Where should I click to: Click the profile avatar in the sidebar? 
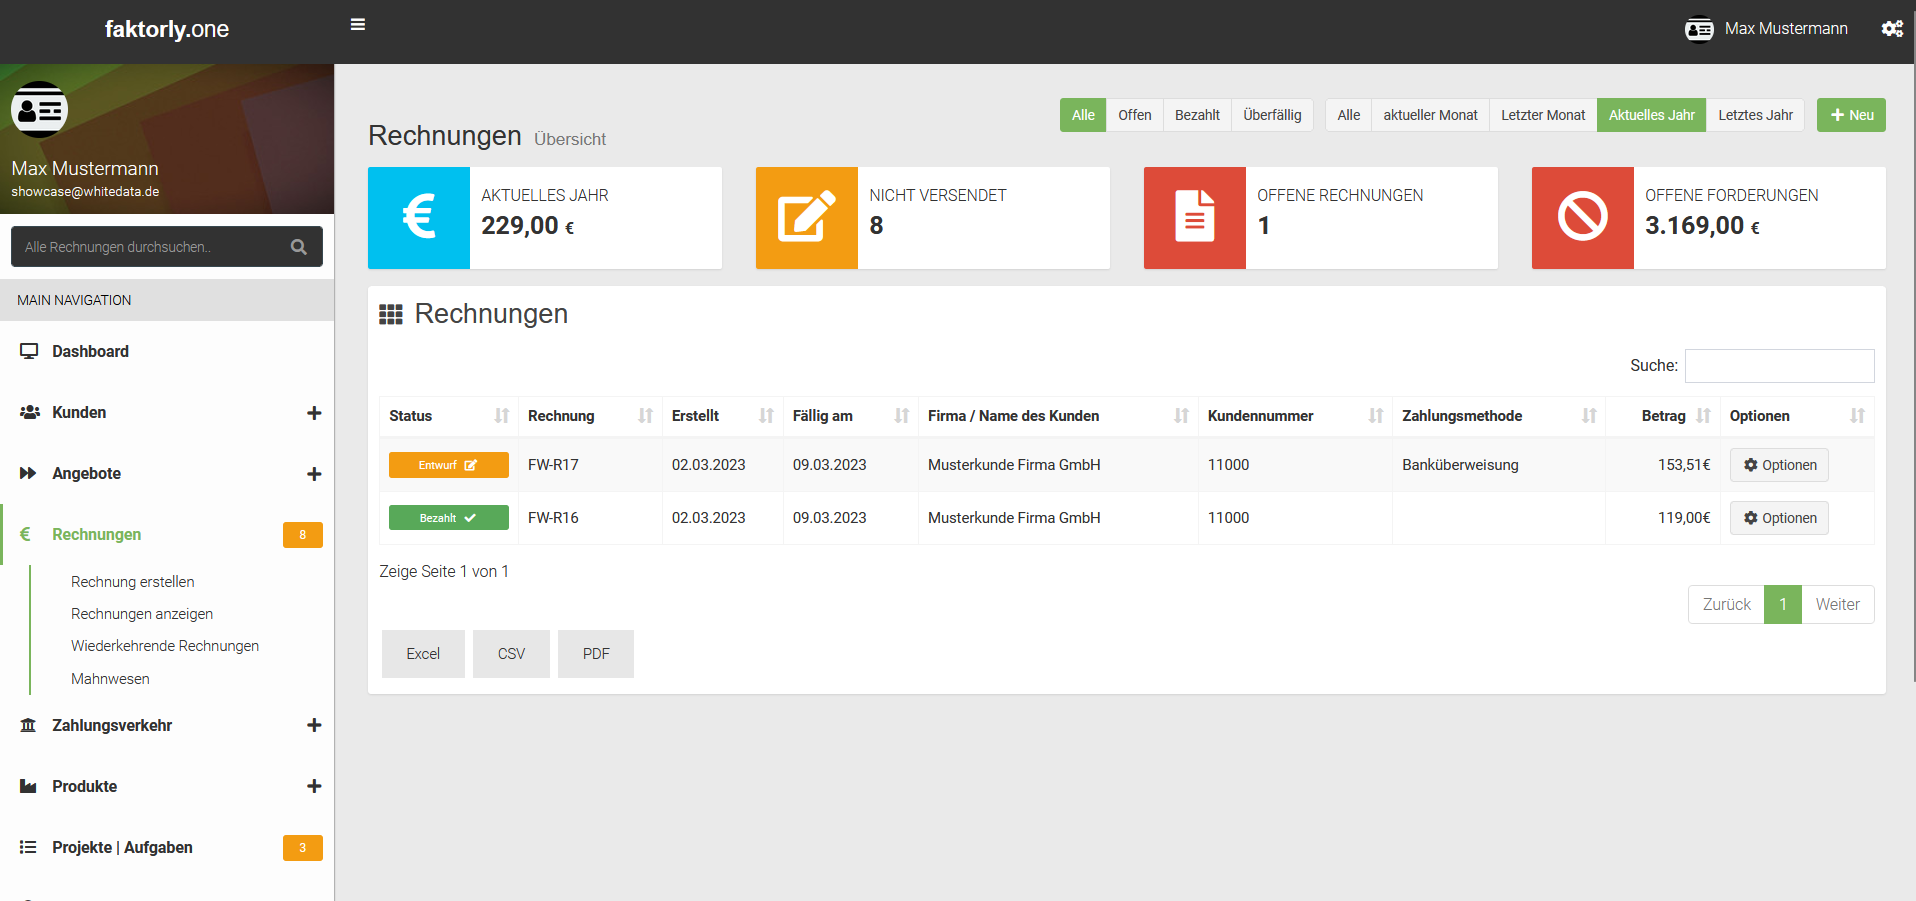coord(40,109)
